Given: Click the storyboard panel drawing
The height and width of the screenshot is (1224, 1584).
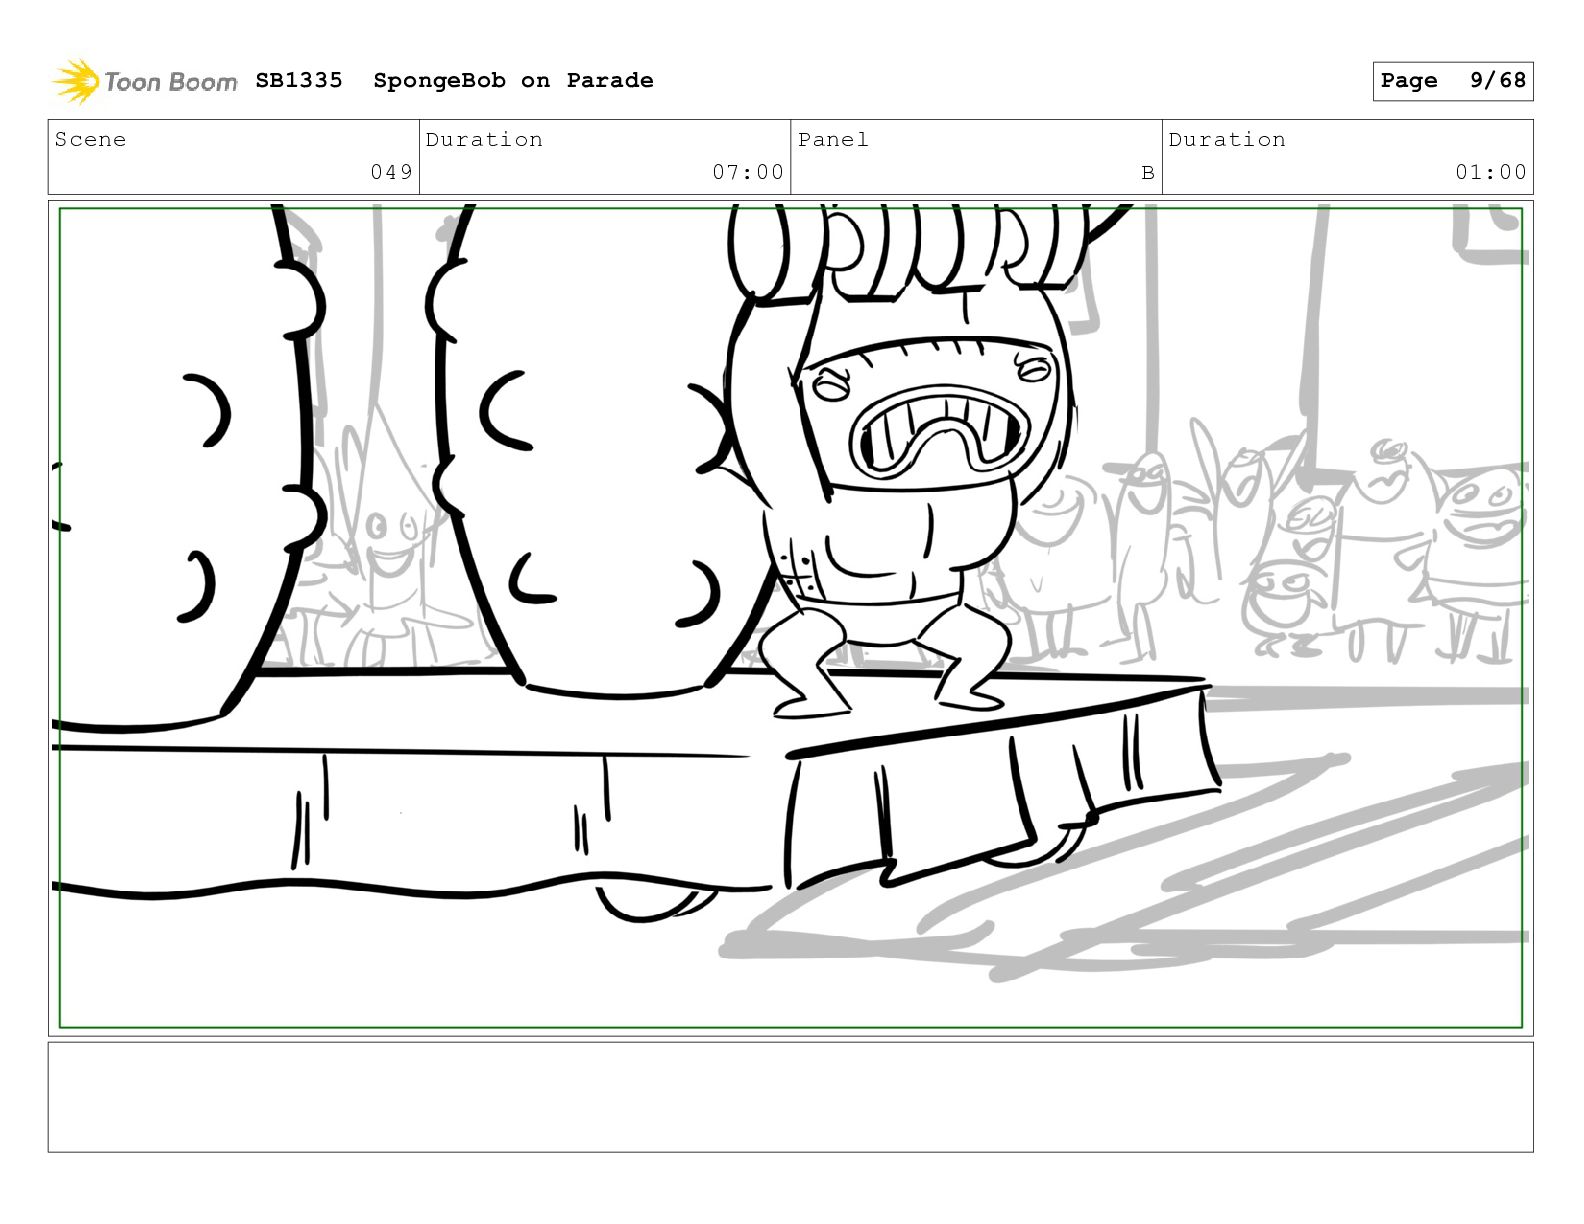Looking at the screenshot, I should pyautogui.click(x=790, y=618).
